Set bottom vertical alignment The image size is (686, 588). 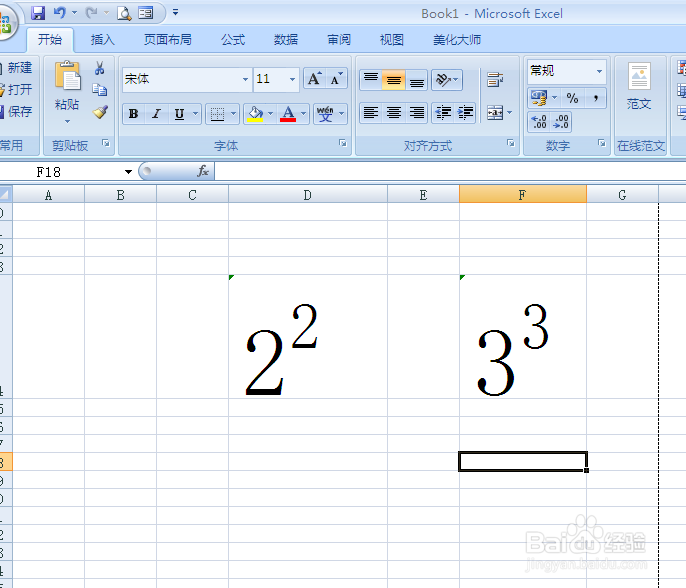coord(416,80)
